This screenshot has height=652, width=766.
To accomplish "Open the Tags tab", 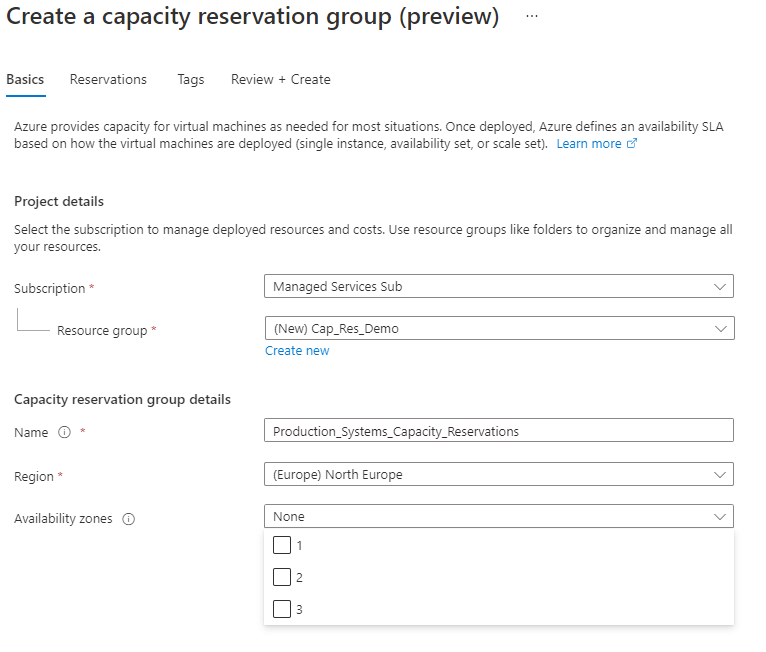I will 190,79.
